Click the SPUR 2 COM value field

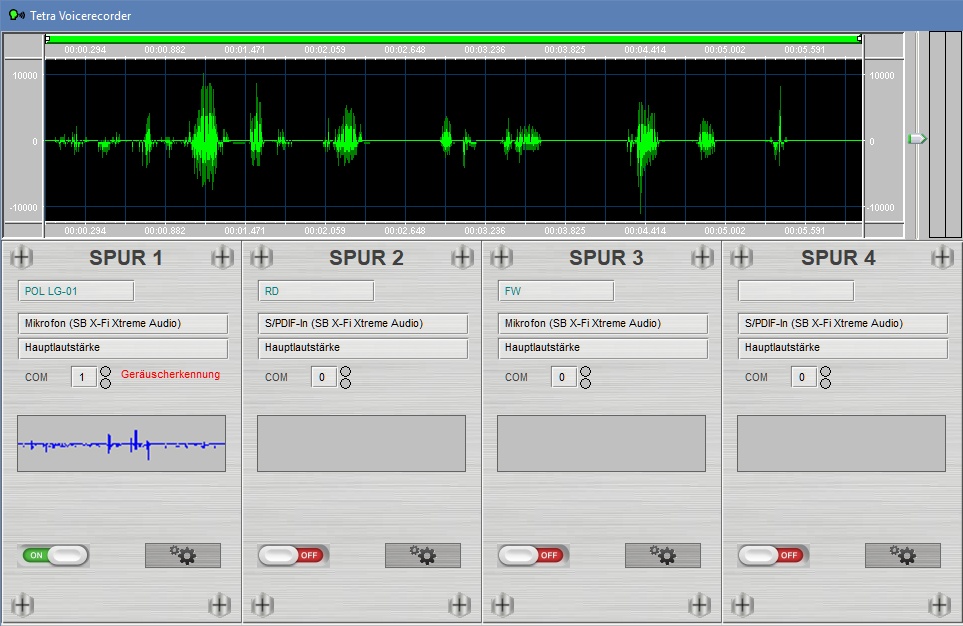[x=324, y=377]
